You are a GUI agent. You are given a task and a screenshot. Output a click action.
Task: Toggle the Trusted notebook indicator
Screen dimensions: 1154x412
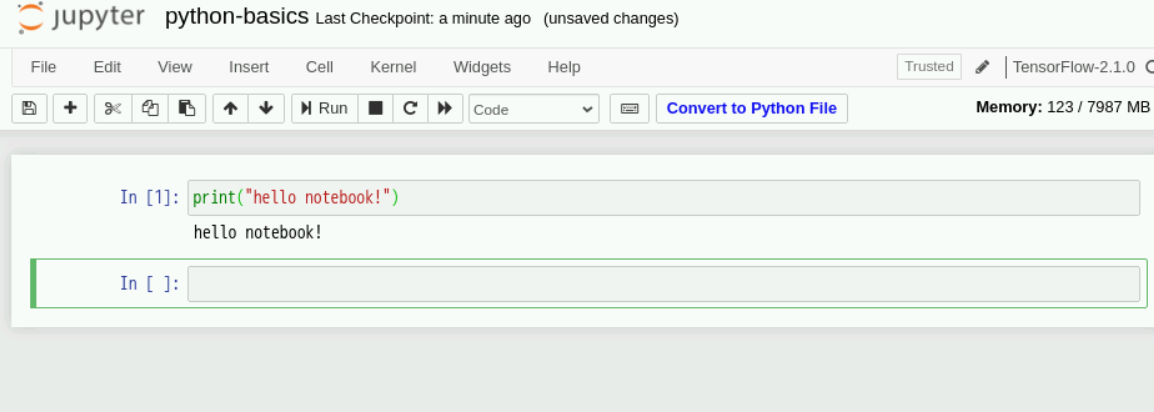929,67
